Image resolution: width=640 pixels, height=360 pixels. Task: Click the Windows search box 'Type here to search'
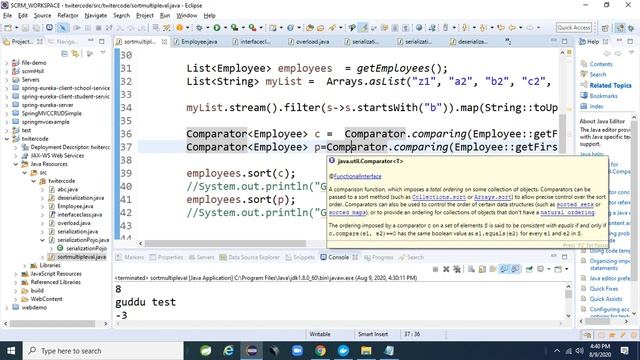(104, 351)
